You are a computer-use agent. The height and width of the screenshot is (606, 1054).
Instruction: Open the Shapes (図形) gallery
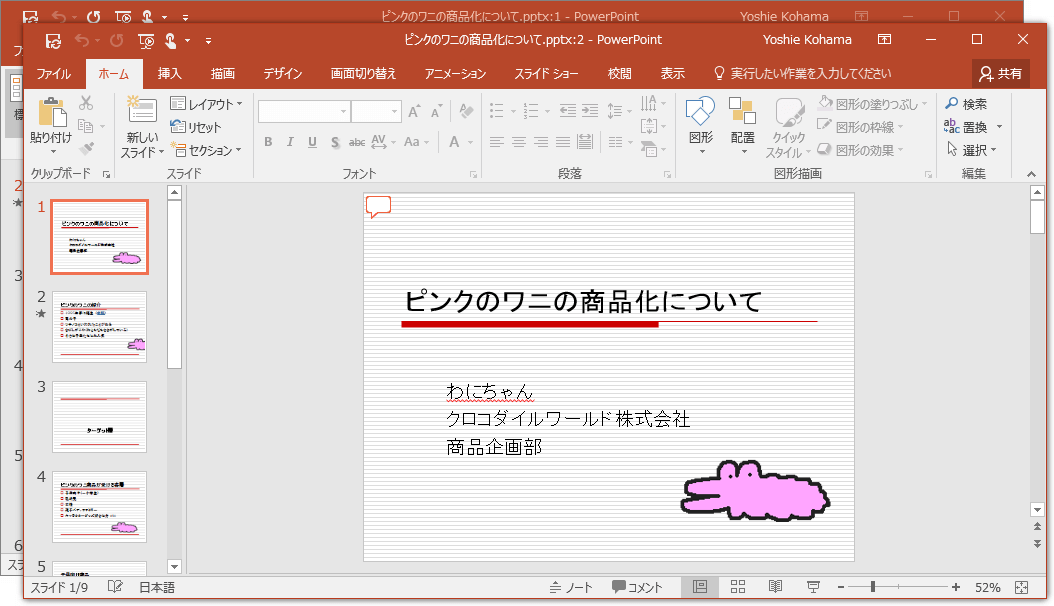[700, 112]
